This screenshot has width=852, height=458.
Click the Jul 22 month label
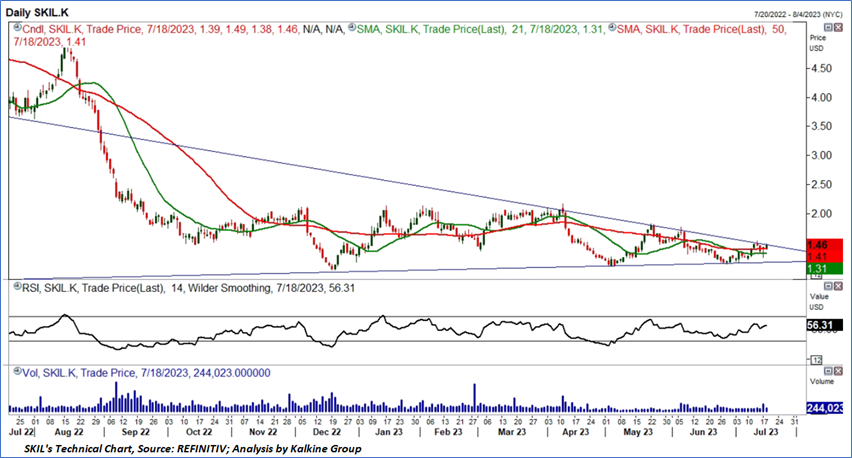[22, 432]
